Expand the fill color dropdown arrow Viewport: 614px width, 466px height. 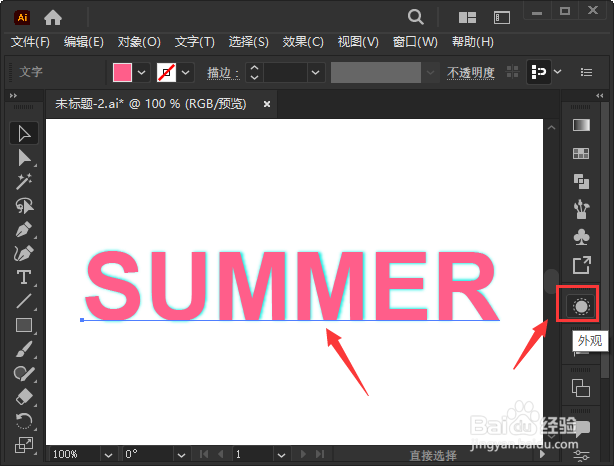pos(142,72)
